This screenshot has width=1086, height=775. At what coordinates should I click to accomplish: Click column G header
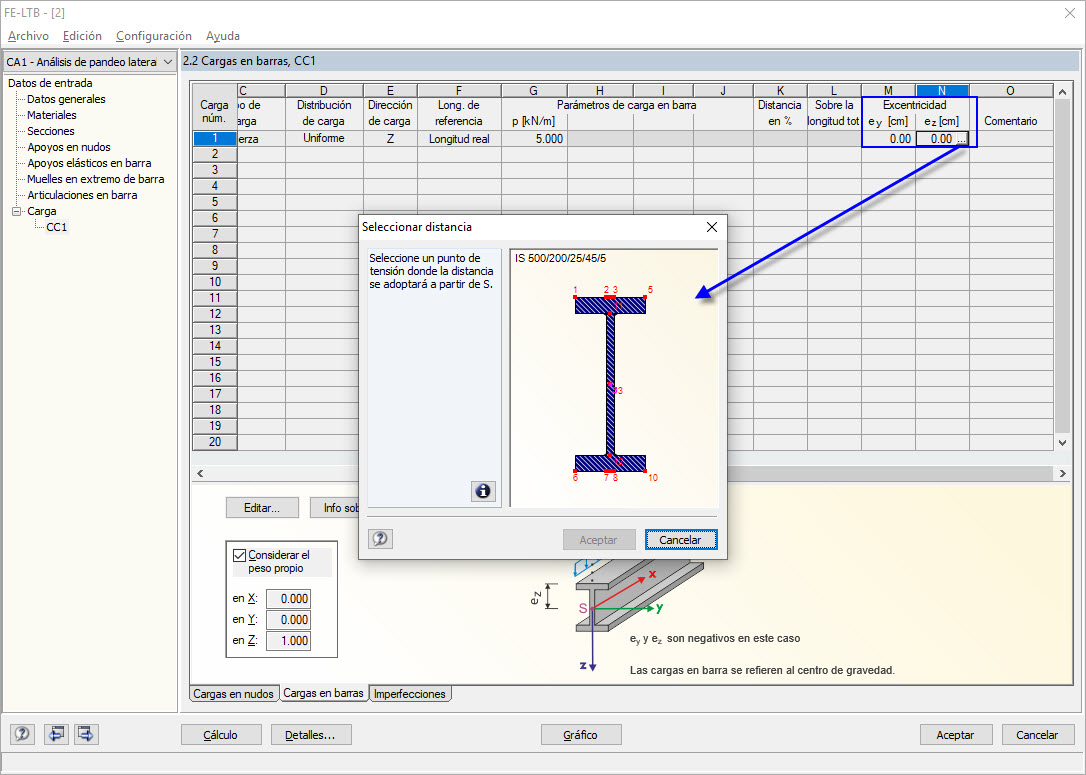click(534, 91)
